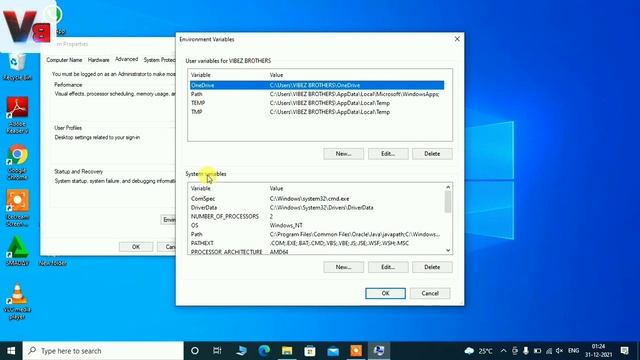The height and width of the screenshot is (360, 640).
Task: Open the notification center icon
Action: click(x=624, y=351)
